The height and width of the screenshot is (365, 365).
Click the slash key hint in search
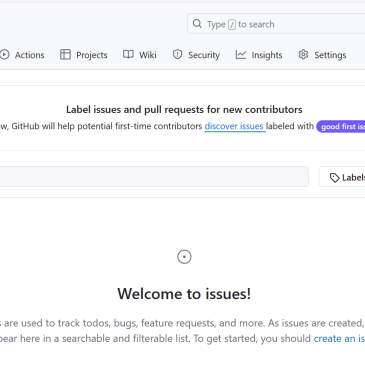232,25
